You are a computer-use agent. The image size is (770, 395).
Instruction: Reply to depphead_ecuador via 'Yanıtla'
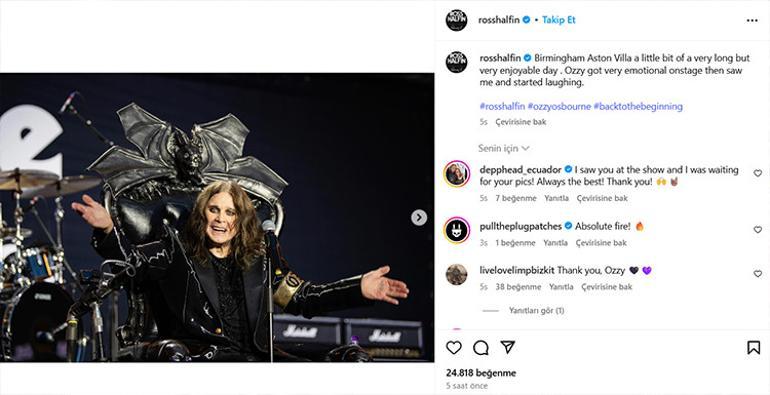(556, 198)
